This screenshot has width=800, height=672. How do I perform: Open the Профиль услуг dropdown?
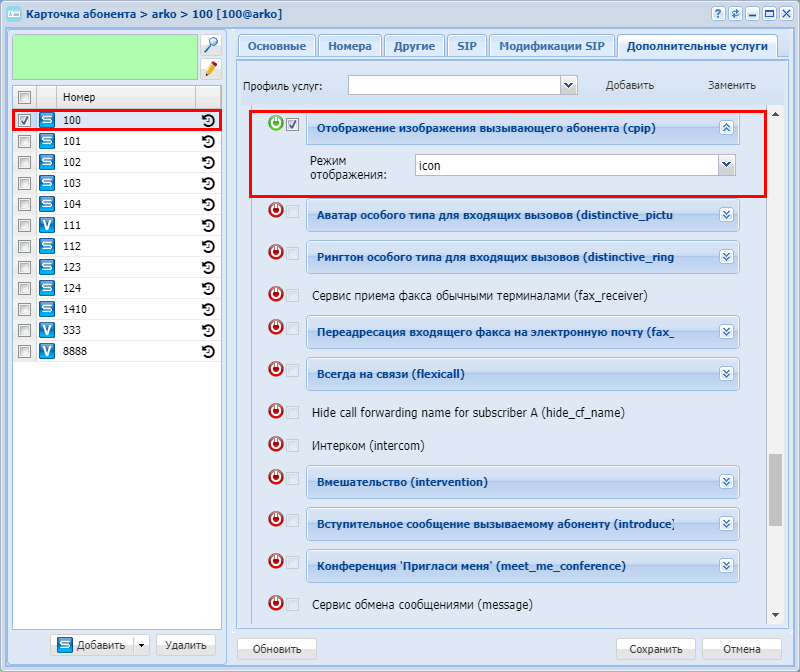pos(569,86)
